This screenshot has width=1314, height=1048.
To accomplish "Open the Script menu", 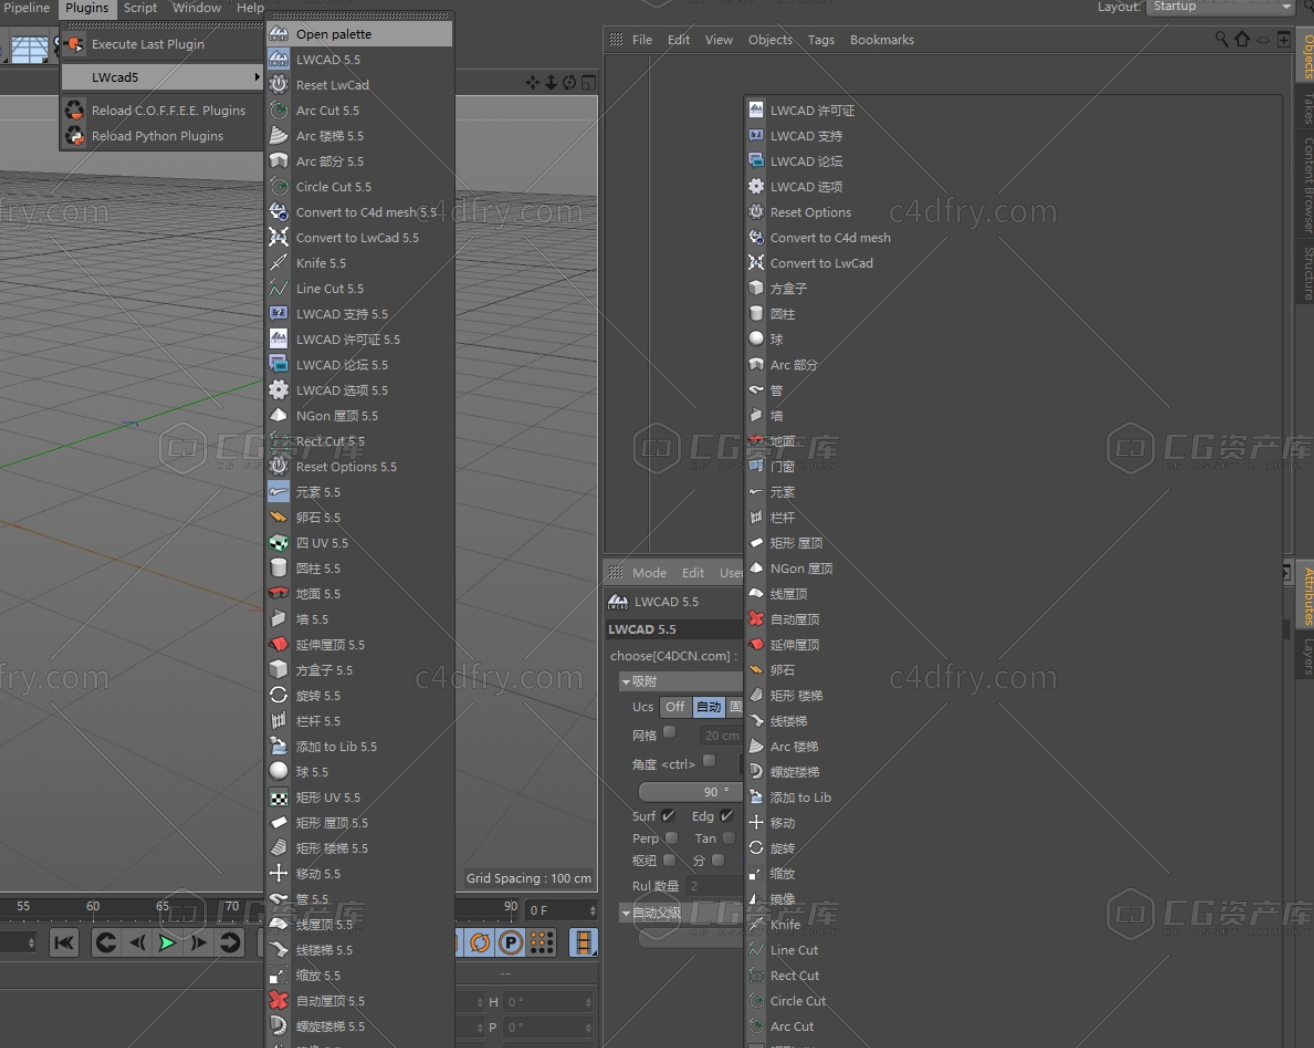I will click(140, 8).
